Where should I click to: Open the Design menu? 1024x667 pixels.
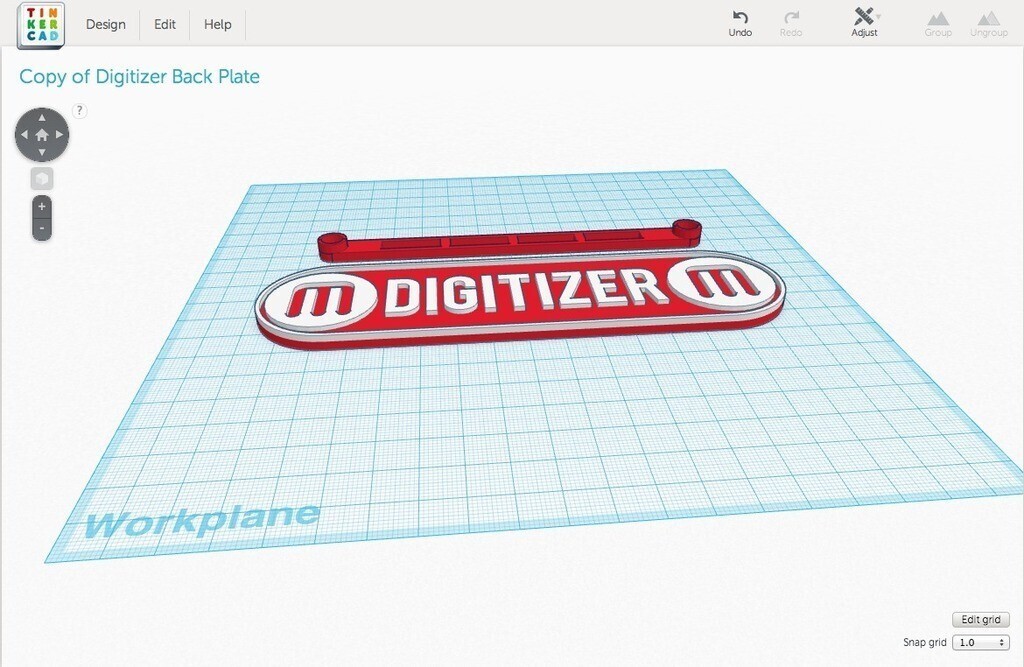click(x=106, y=24)
